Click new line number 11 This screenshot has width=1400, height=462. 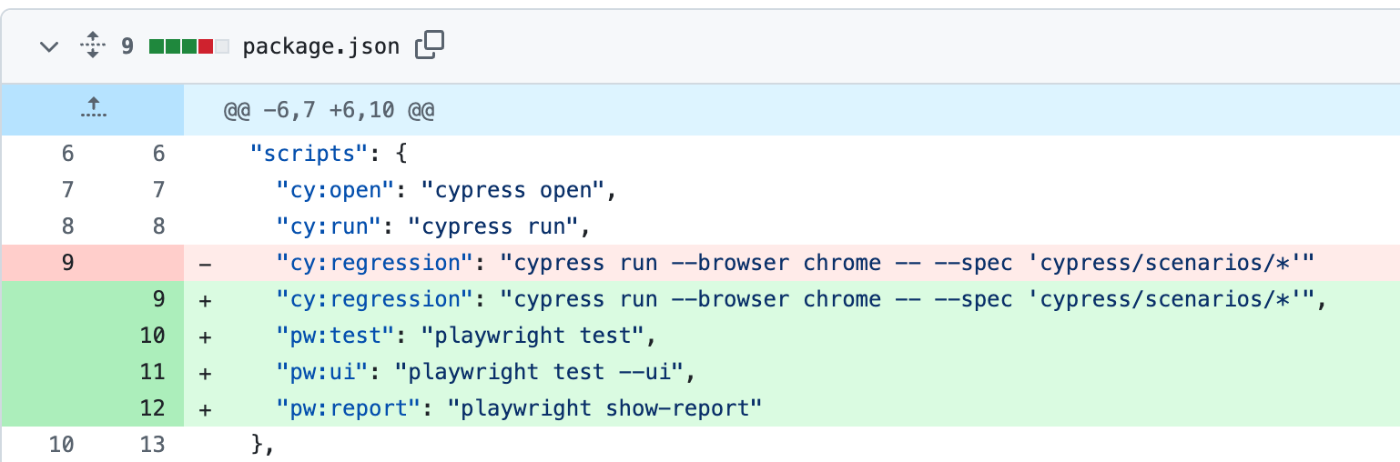[x=152, y=372]
